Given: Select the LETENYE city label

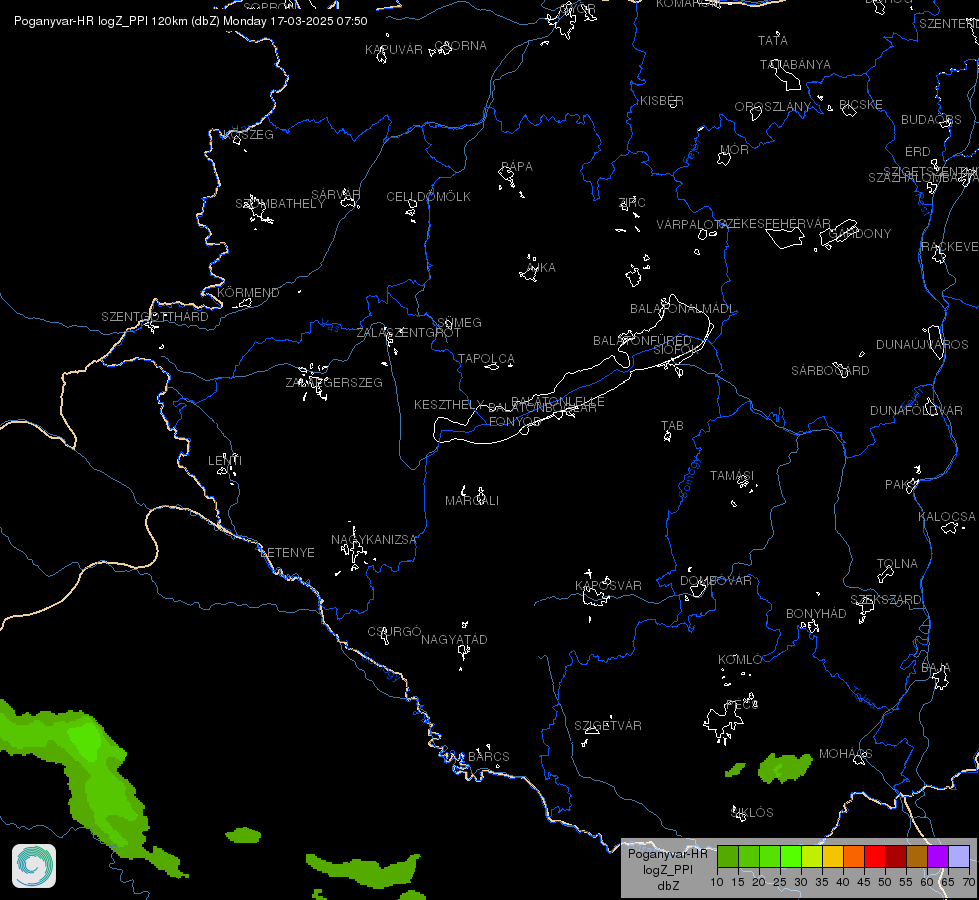Looking at the screenshot, I should [287, 553].
